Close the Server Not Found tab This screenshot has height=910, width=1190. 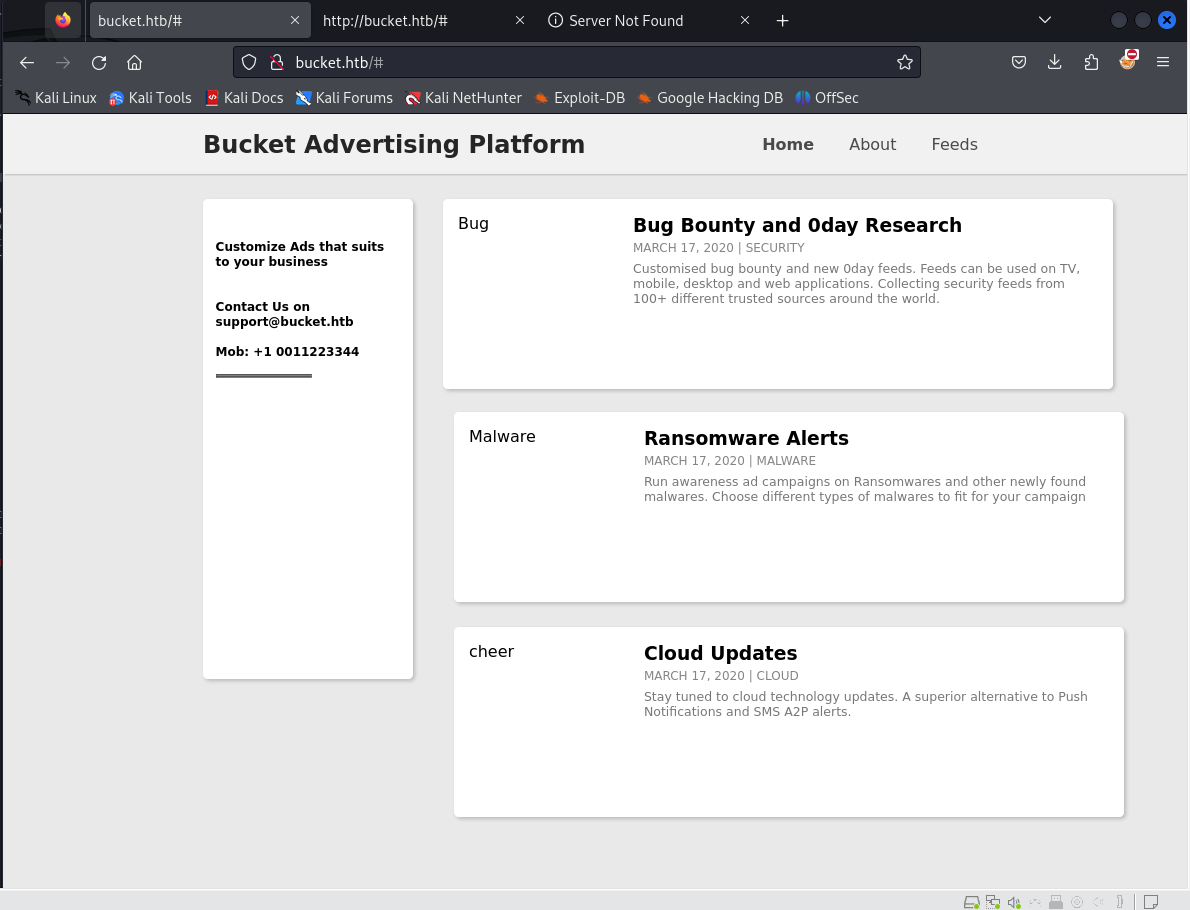745,20
